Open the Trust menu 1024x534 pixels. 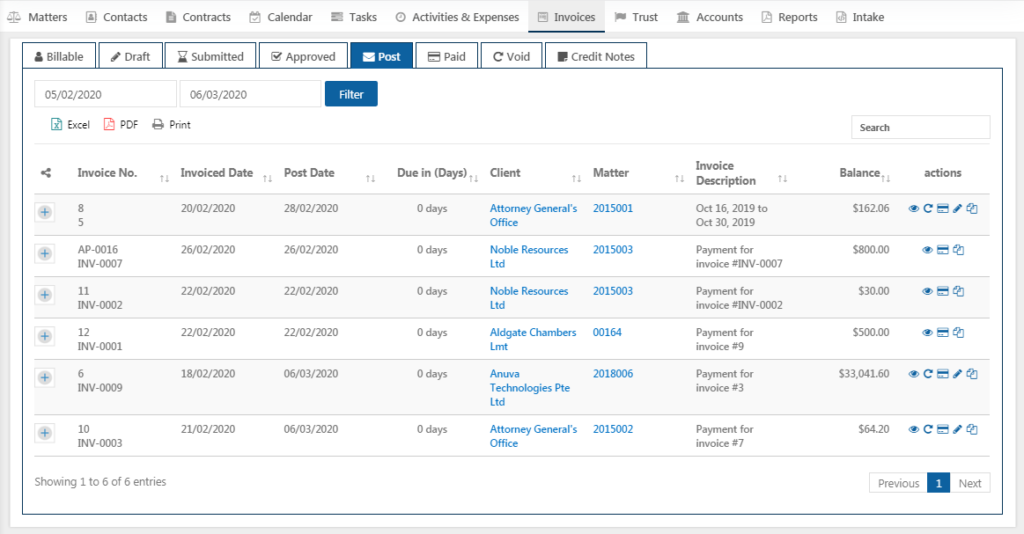pos(636,17)
